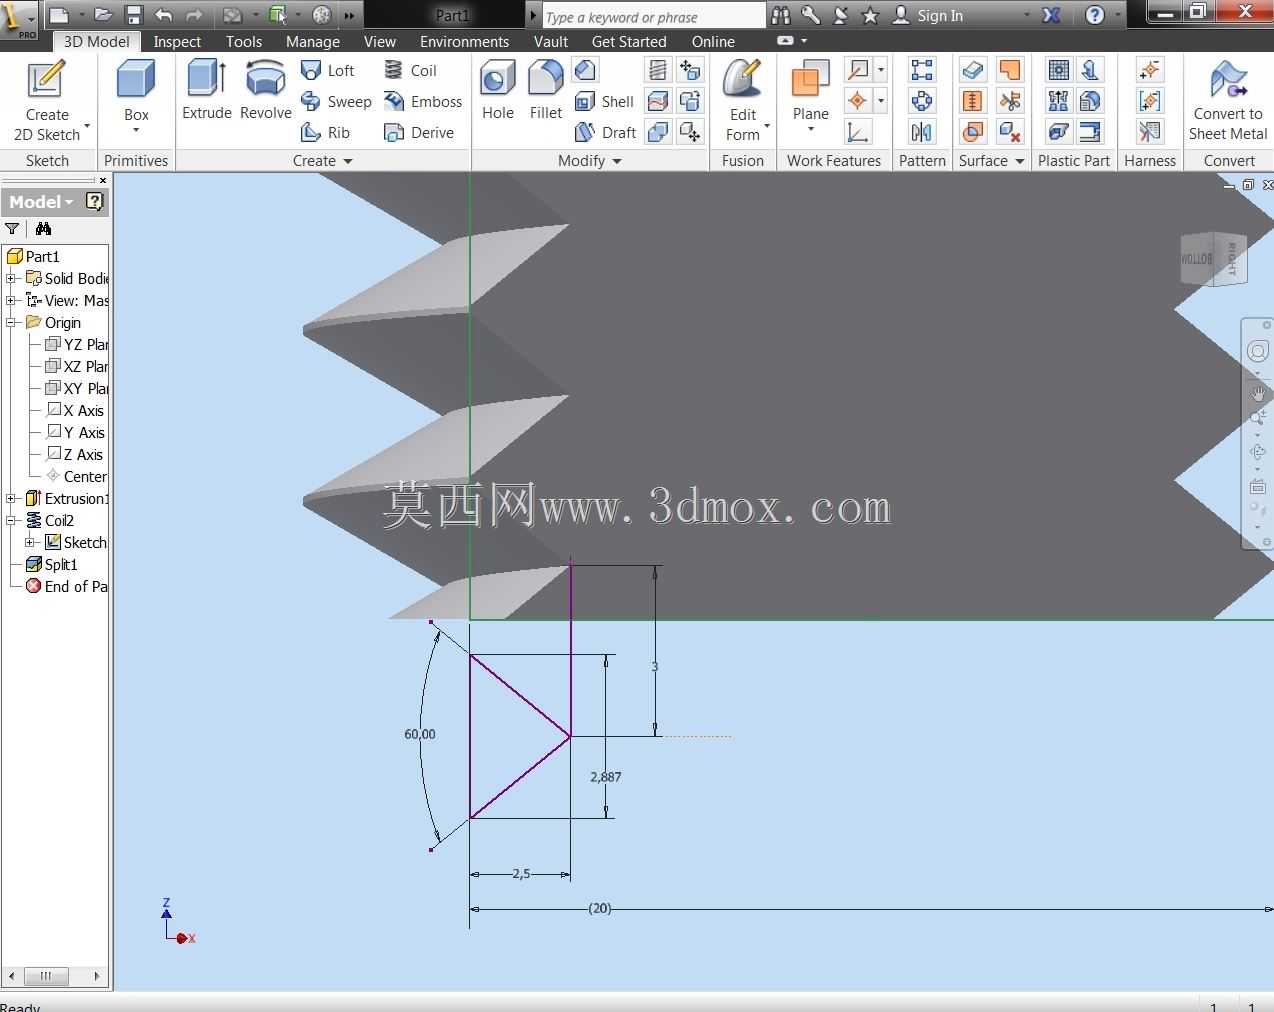
Task: Click the model browser horizontal scrollbar
Action: (x=55, y=976)
